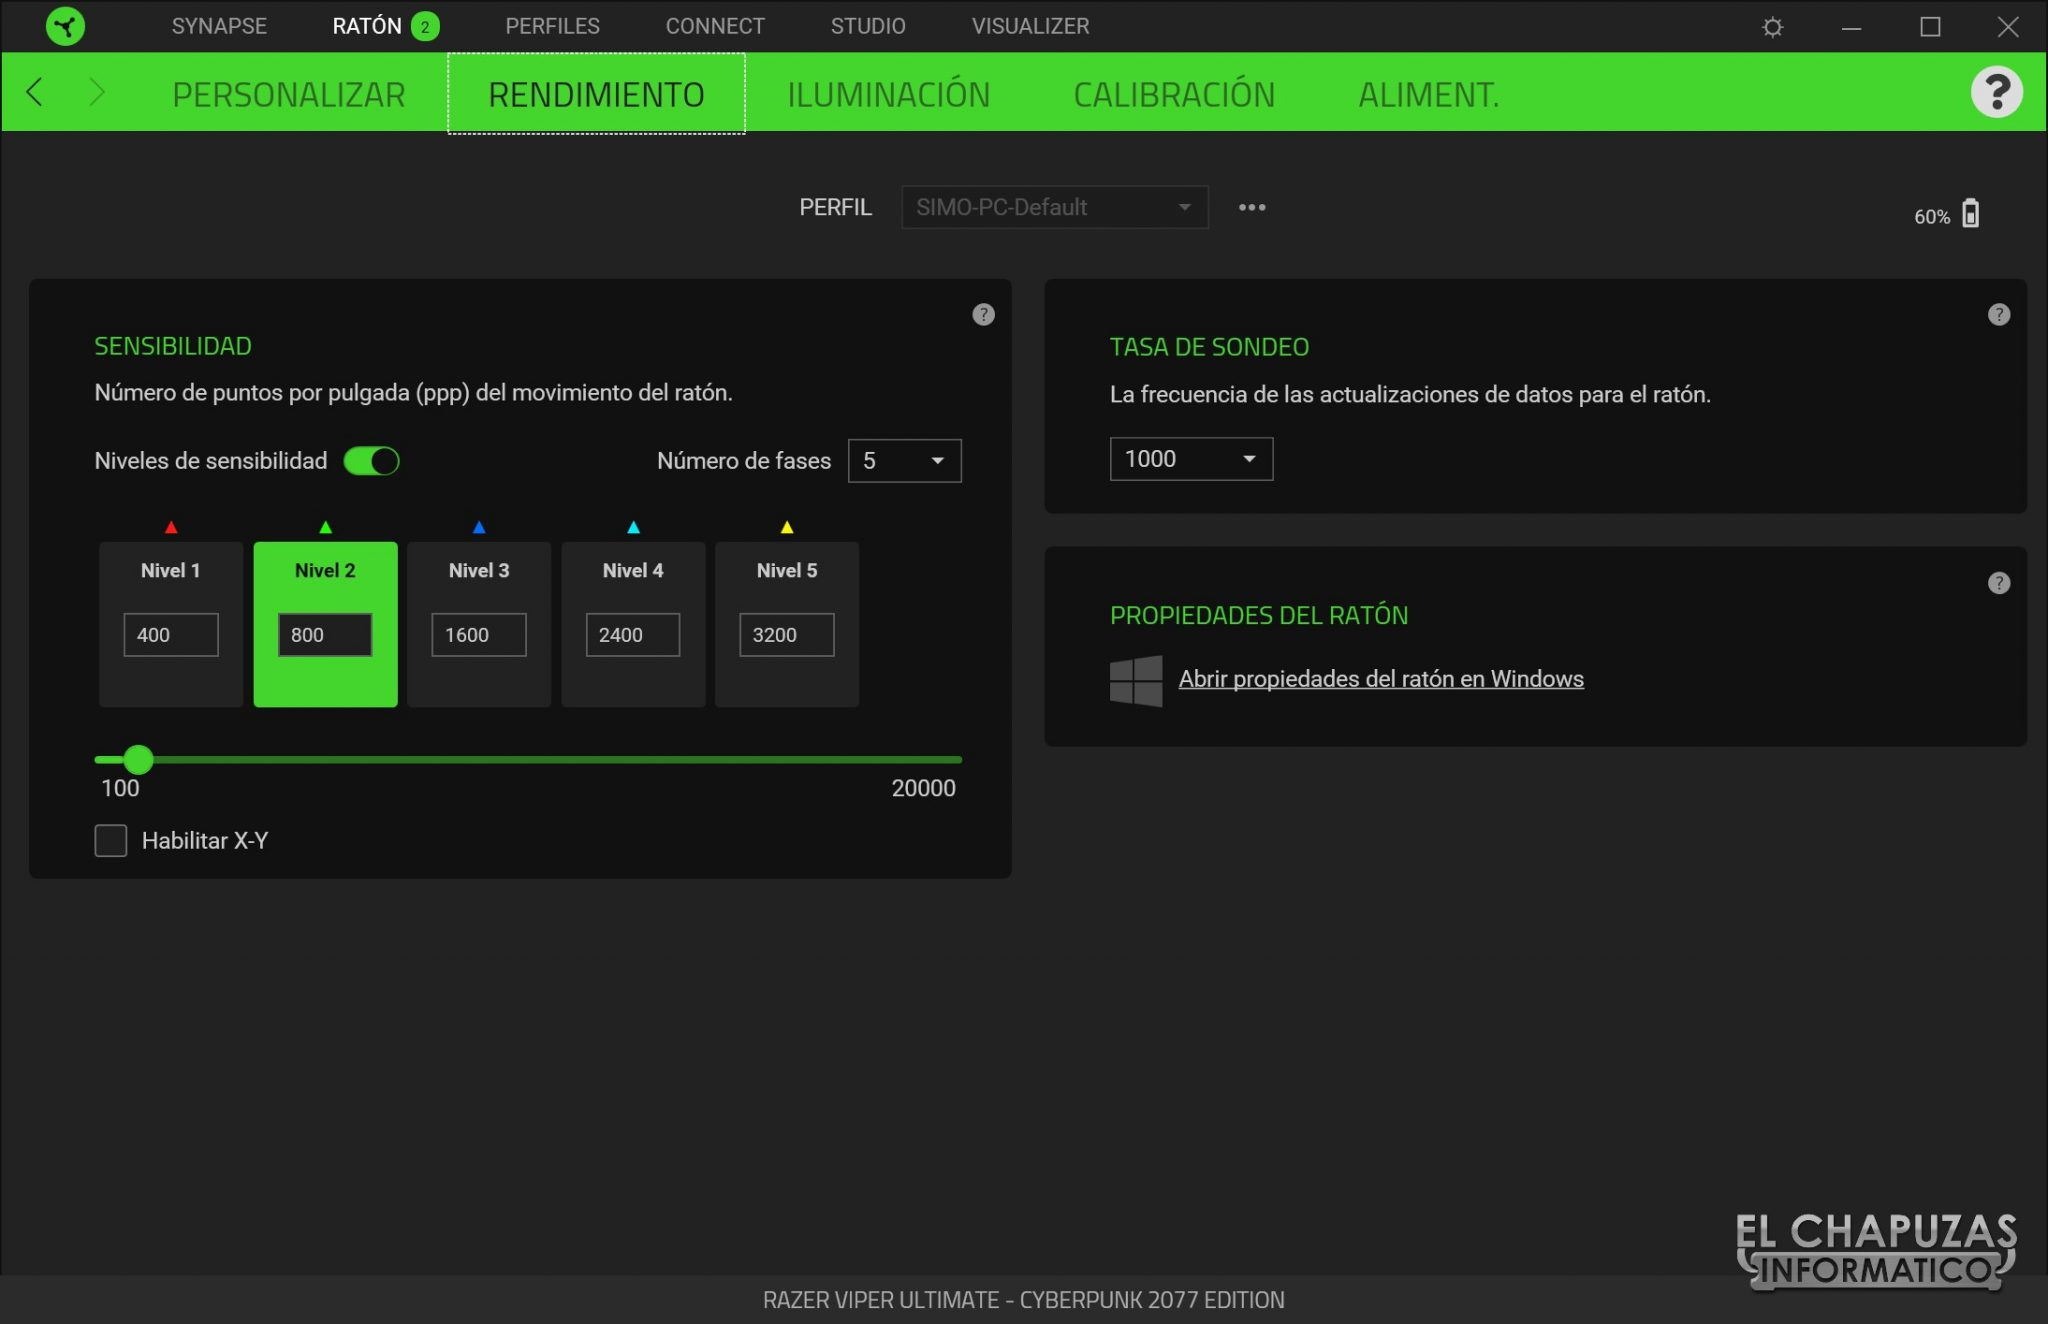Go to the Calibración section
2048x1324 pixels.
[1174, 95]
